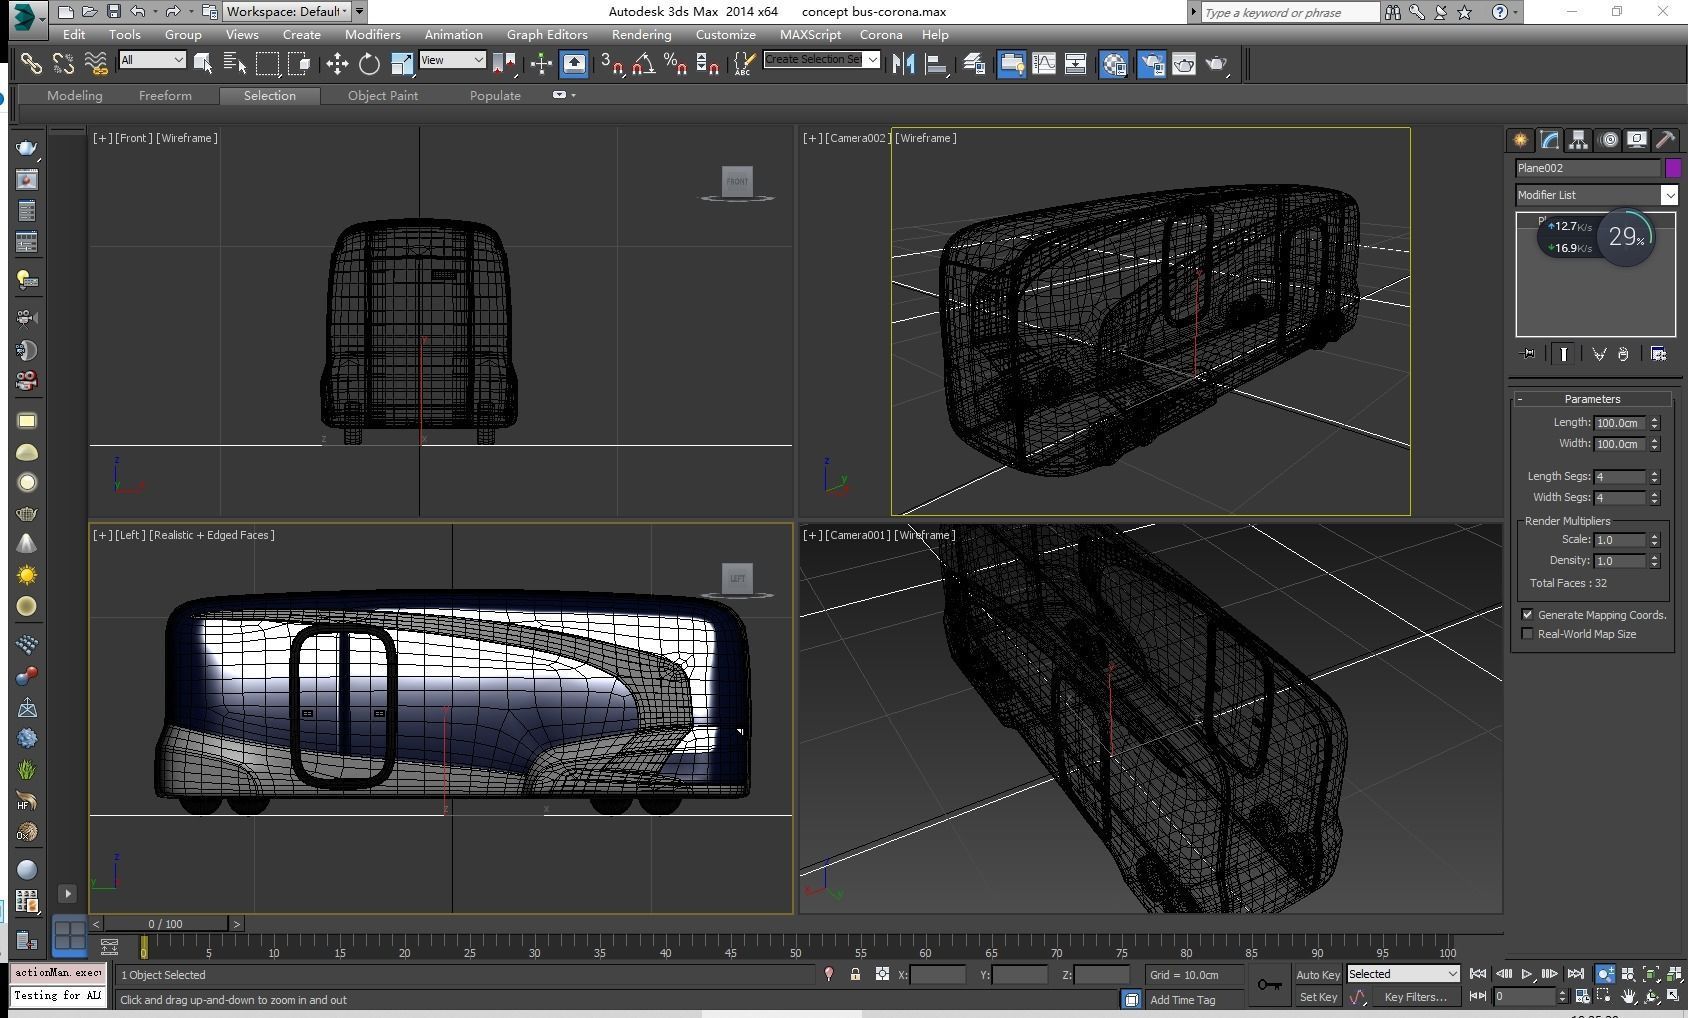Switch to the Object Paint ribbon tab
The height and width of the screenshot is (1018, 1688).
tap(383, 95)
